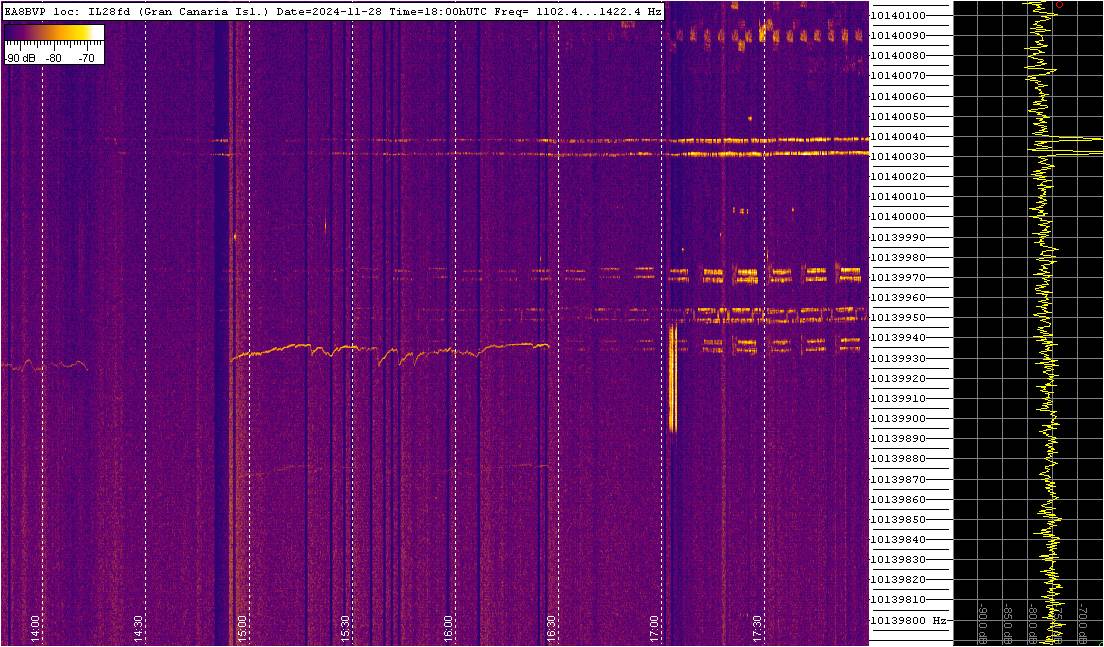Click the 10140030 frequency scale label
This screenshot has width=1104, height=647.
click(898, 156)
